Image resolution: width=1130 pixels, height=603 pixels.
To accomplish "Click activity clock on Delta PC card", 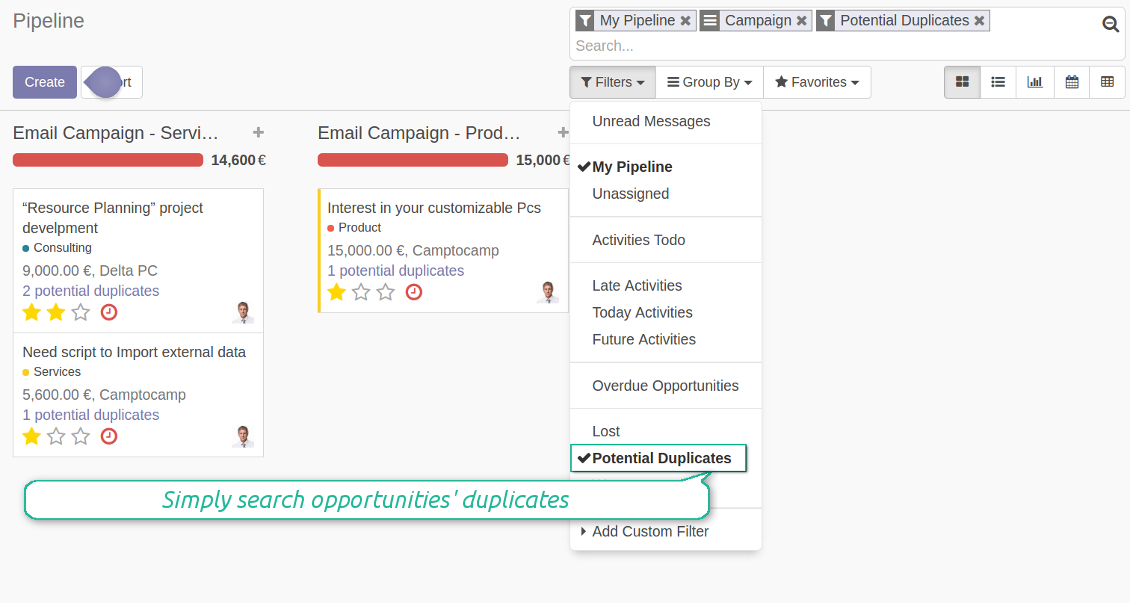I will pyautogui.click(x=109, y=312).
